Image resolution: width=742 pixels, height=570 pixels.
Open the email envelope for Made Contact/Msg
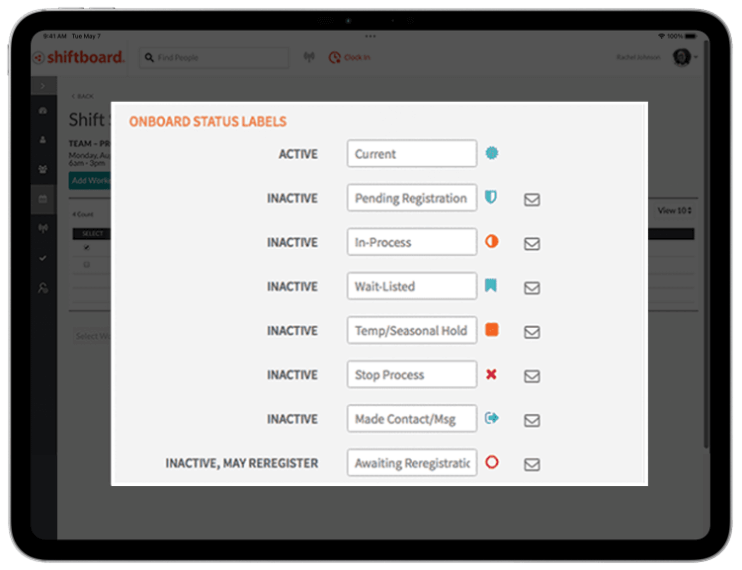(532, 420)
